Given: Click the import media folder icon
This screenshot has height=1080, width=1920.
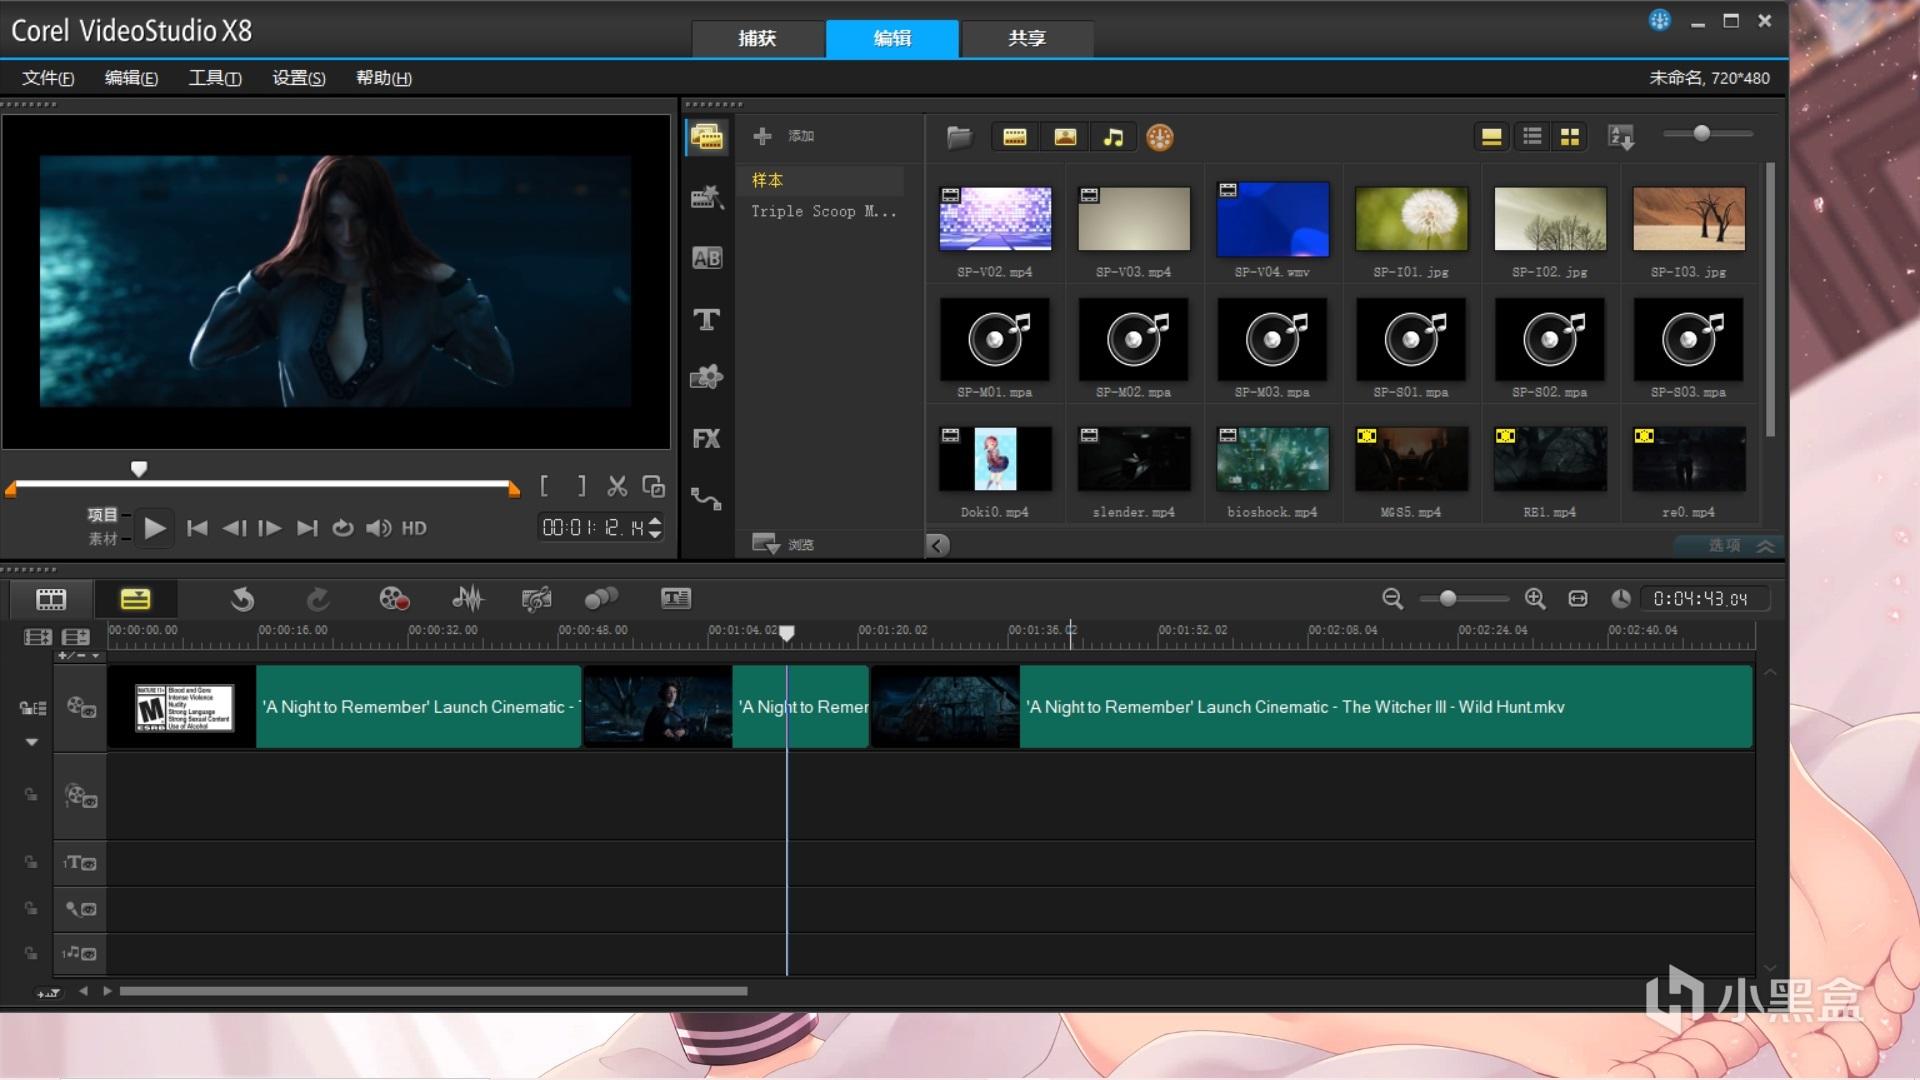Looking at the screenshot, I should (959, 137).
